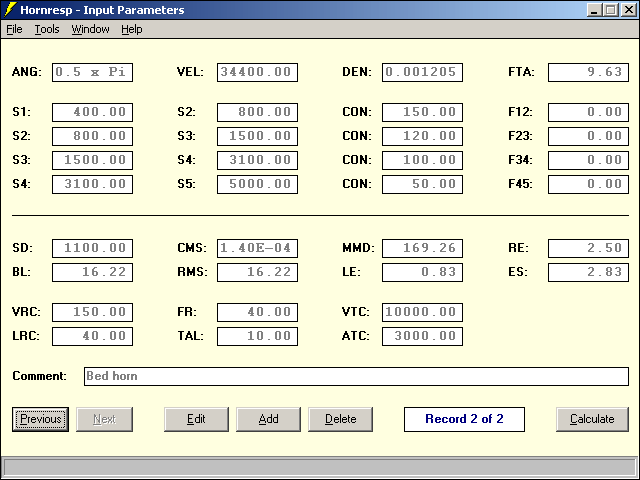
Task: Select the F23 field
Action: (588, 136)
